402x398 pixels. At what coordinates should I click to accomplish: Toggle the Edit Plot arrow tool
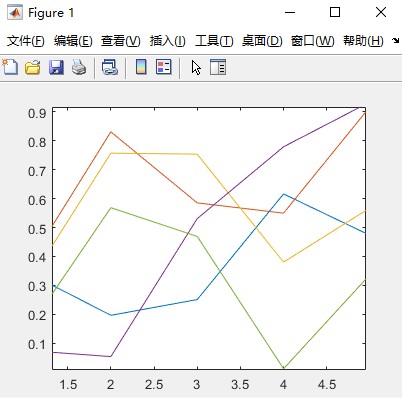pyautogui.click(x=196, y=68)
